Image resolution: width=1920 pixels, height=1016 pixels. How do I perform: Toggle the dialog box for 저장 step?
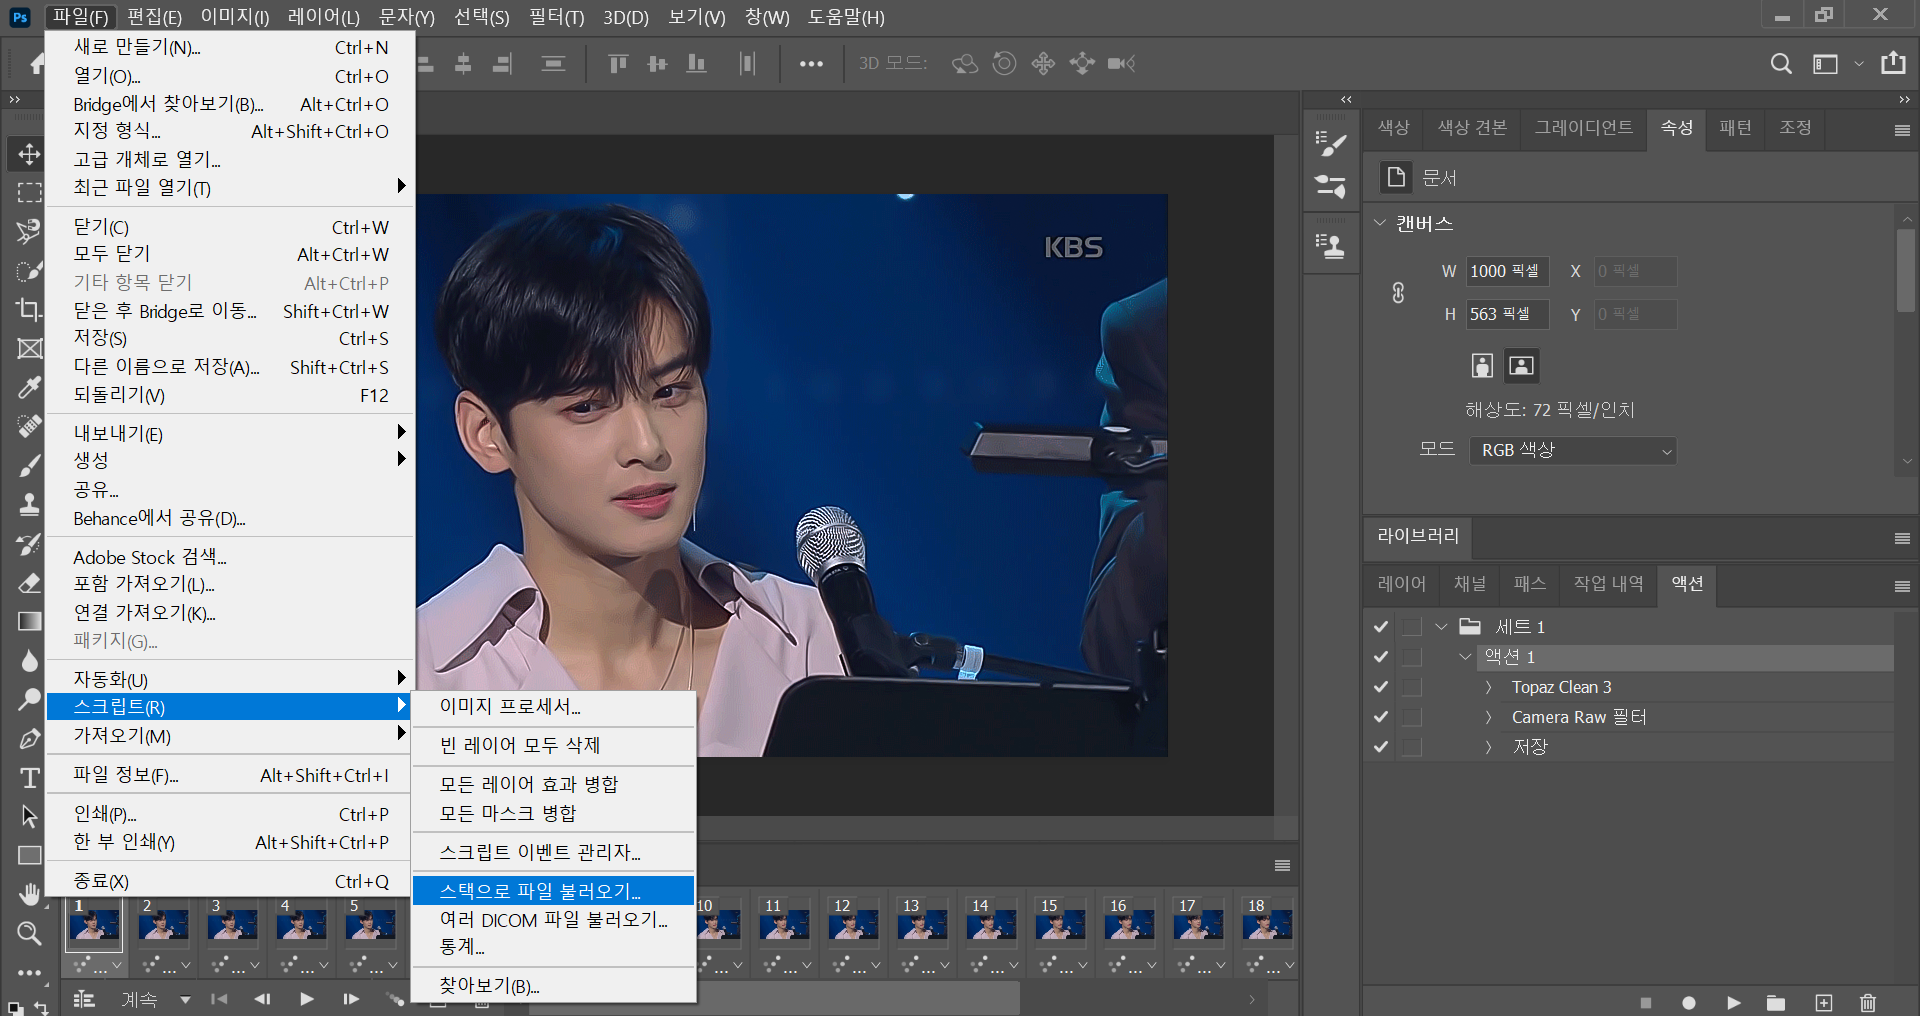pos(1412,747)
